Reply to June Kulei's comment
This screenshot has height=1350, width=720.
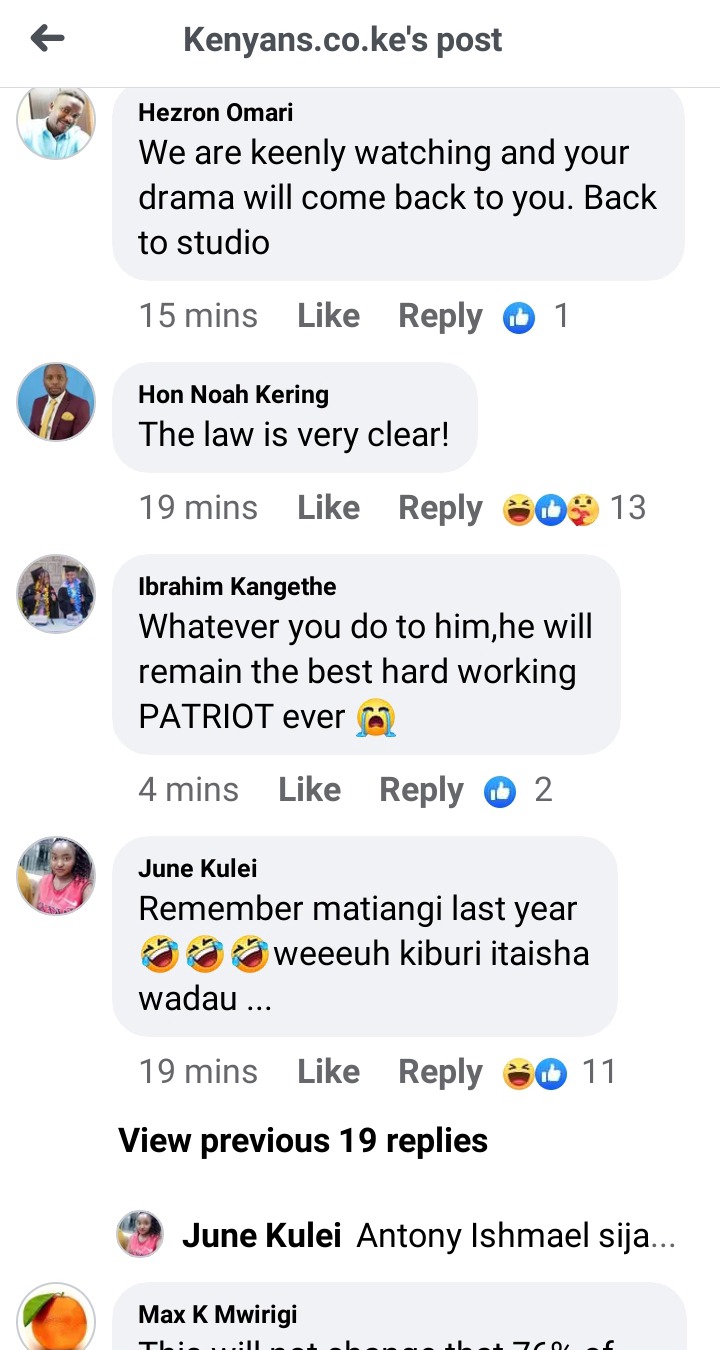(x=441, y=1072)
